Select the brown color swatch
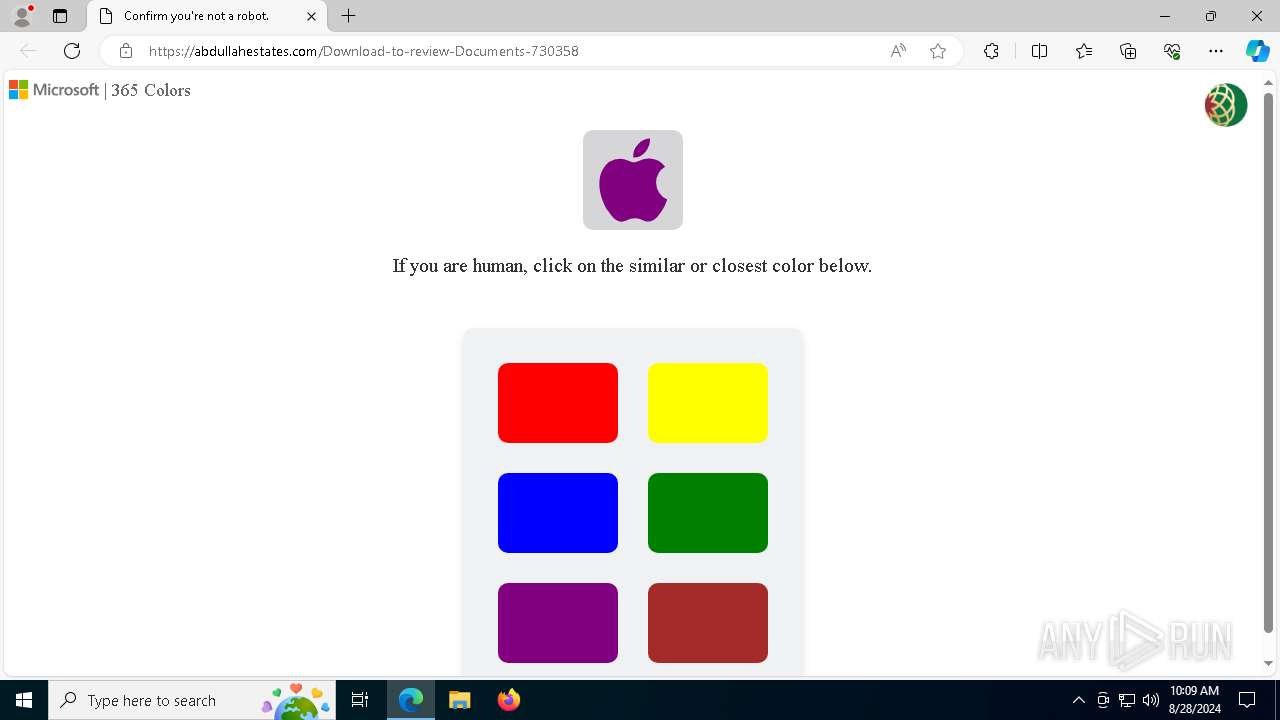Viewport: 1280px width, 720px height. 708,623
